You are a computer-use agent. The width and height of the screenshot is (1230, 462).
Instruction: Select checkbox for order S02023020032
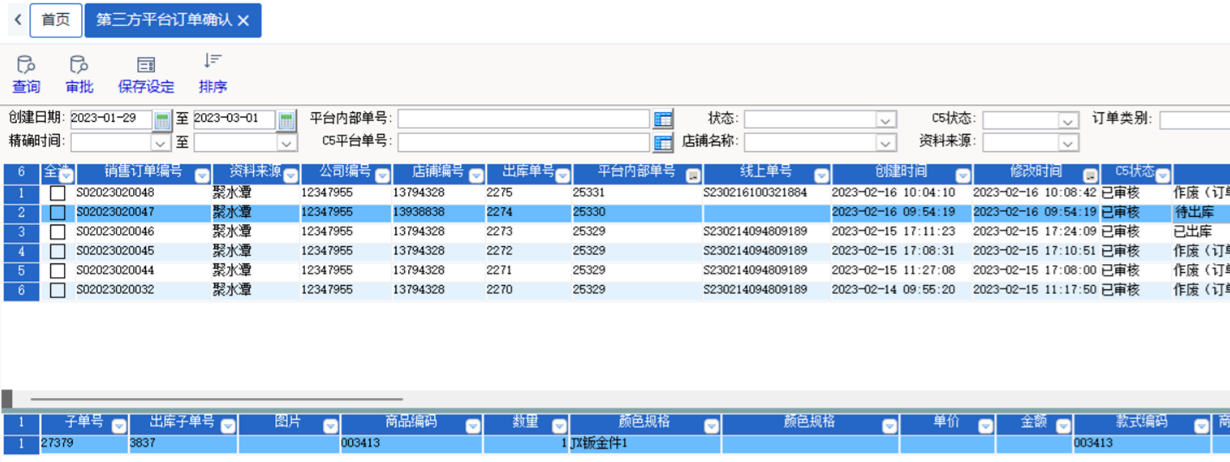click(x=58, y=290)
